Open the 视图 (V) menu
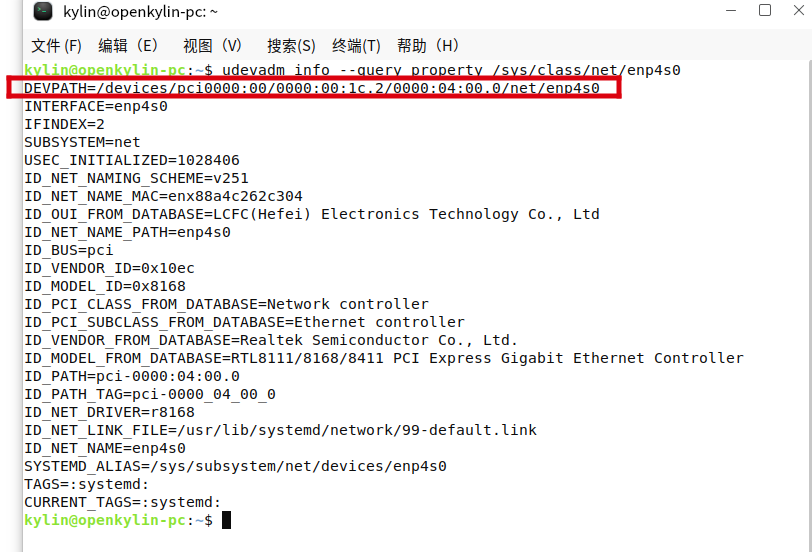The image size is (812, 552). pyautogui.click(x=212, y=46)
